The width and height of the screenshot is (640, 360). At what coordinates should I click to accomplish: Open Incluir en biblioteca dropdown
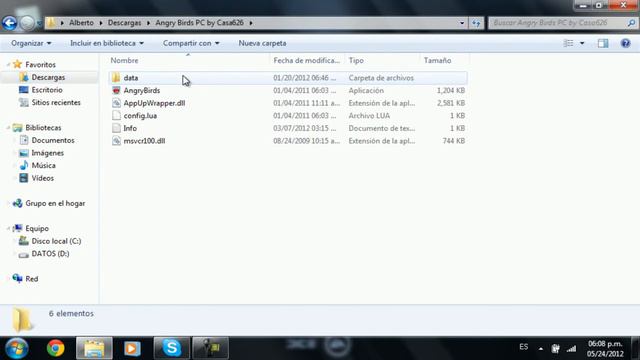(107, 43)
